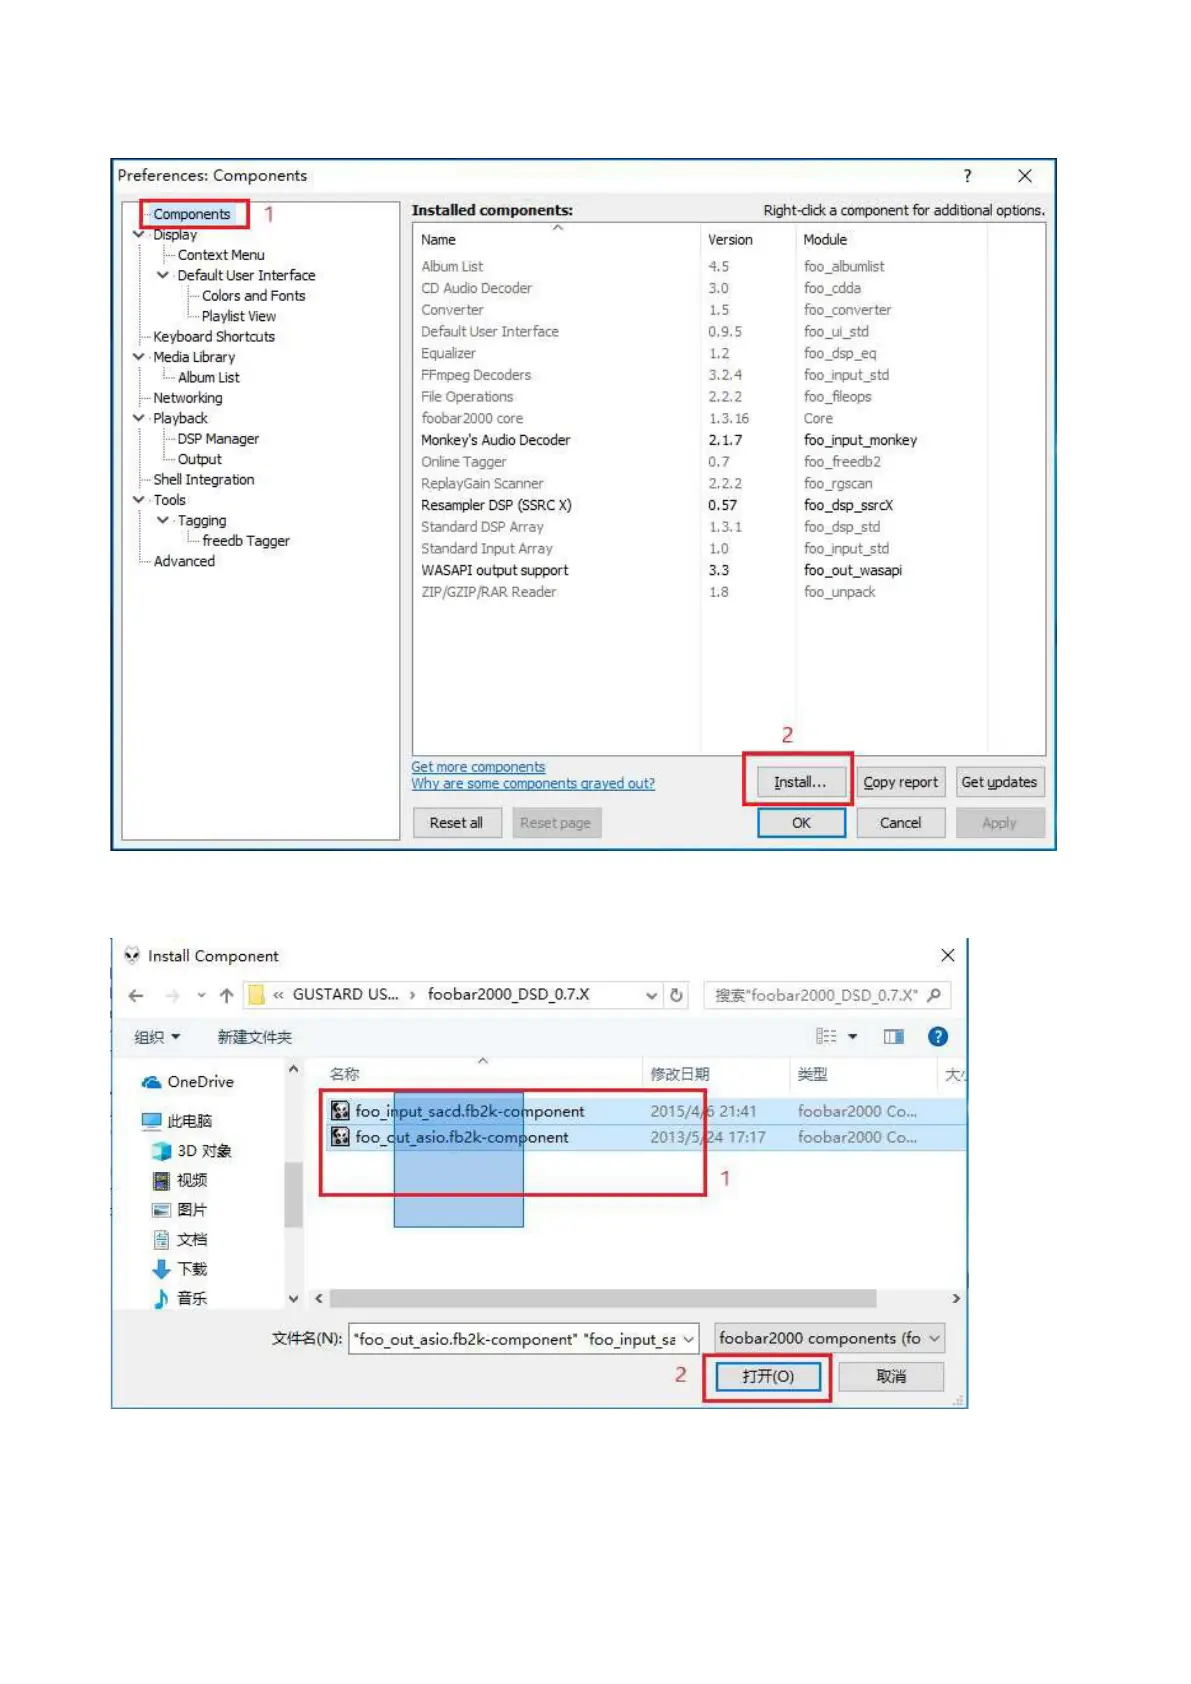Click the 视频 folder icon
1191x1684 pixels.
coord(162,1181)
